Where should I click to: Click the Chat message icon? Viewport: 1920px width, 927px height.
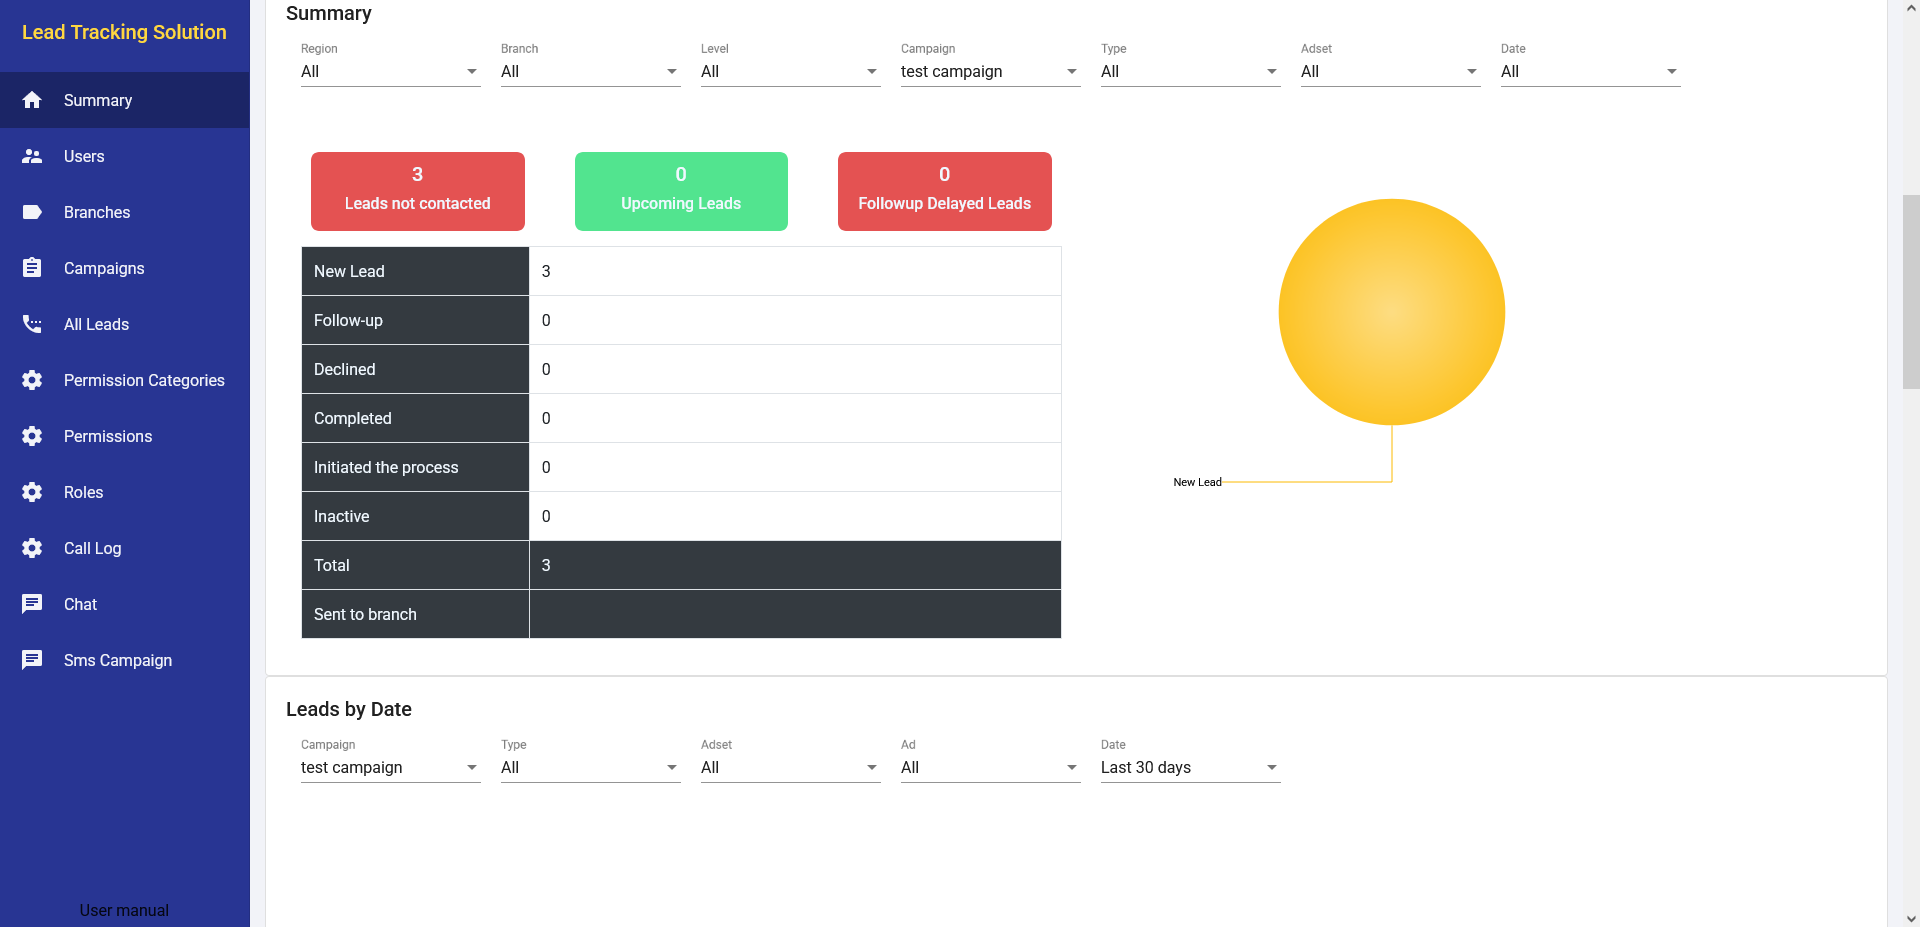(32, 604)
